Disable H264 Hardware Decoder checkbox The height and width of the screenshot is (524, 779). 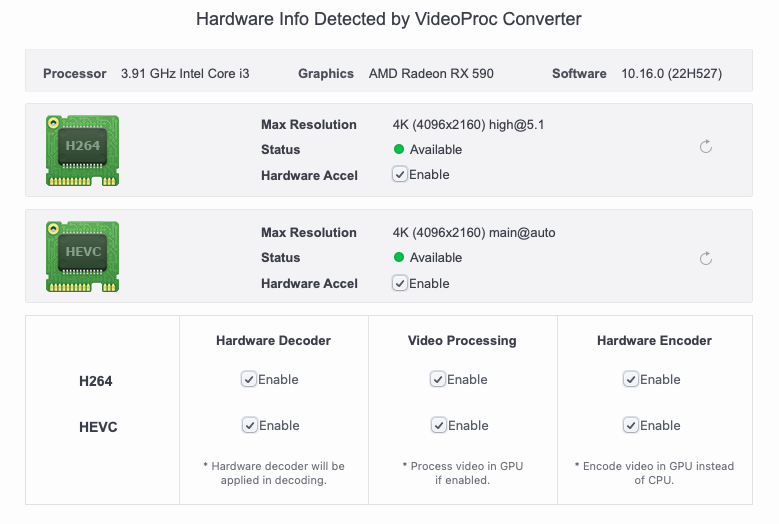pos(249,379)
